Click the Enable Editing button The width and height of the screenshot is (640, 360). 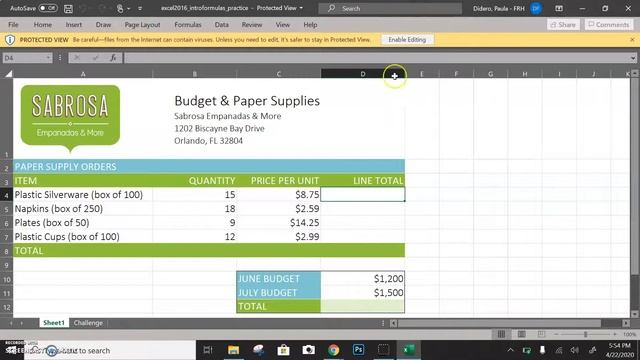407,40
